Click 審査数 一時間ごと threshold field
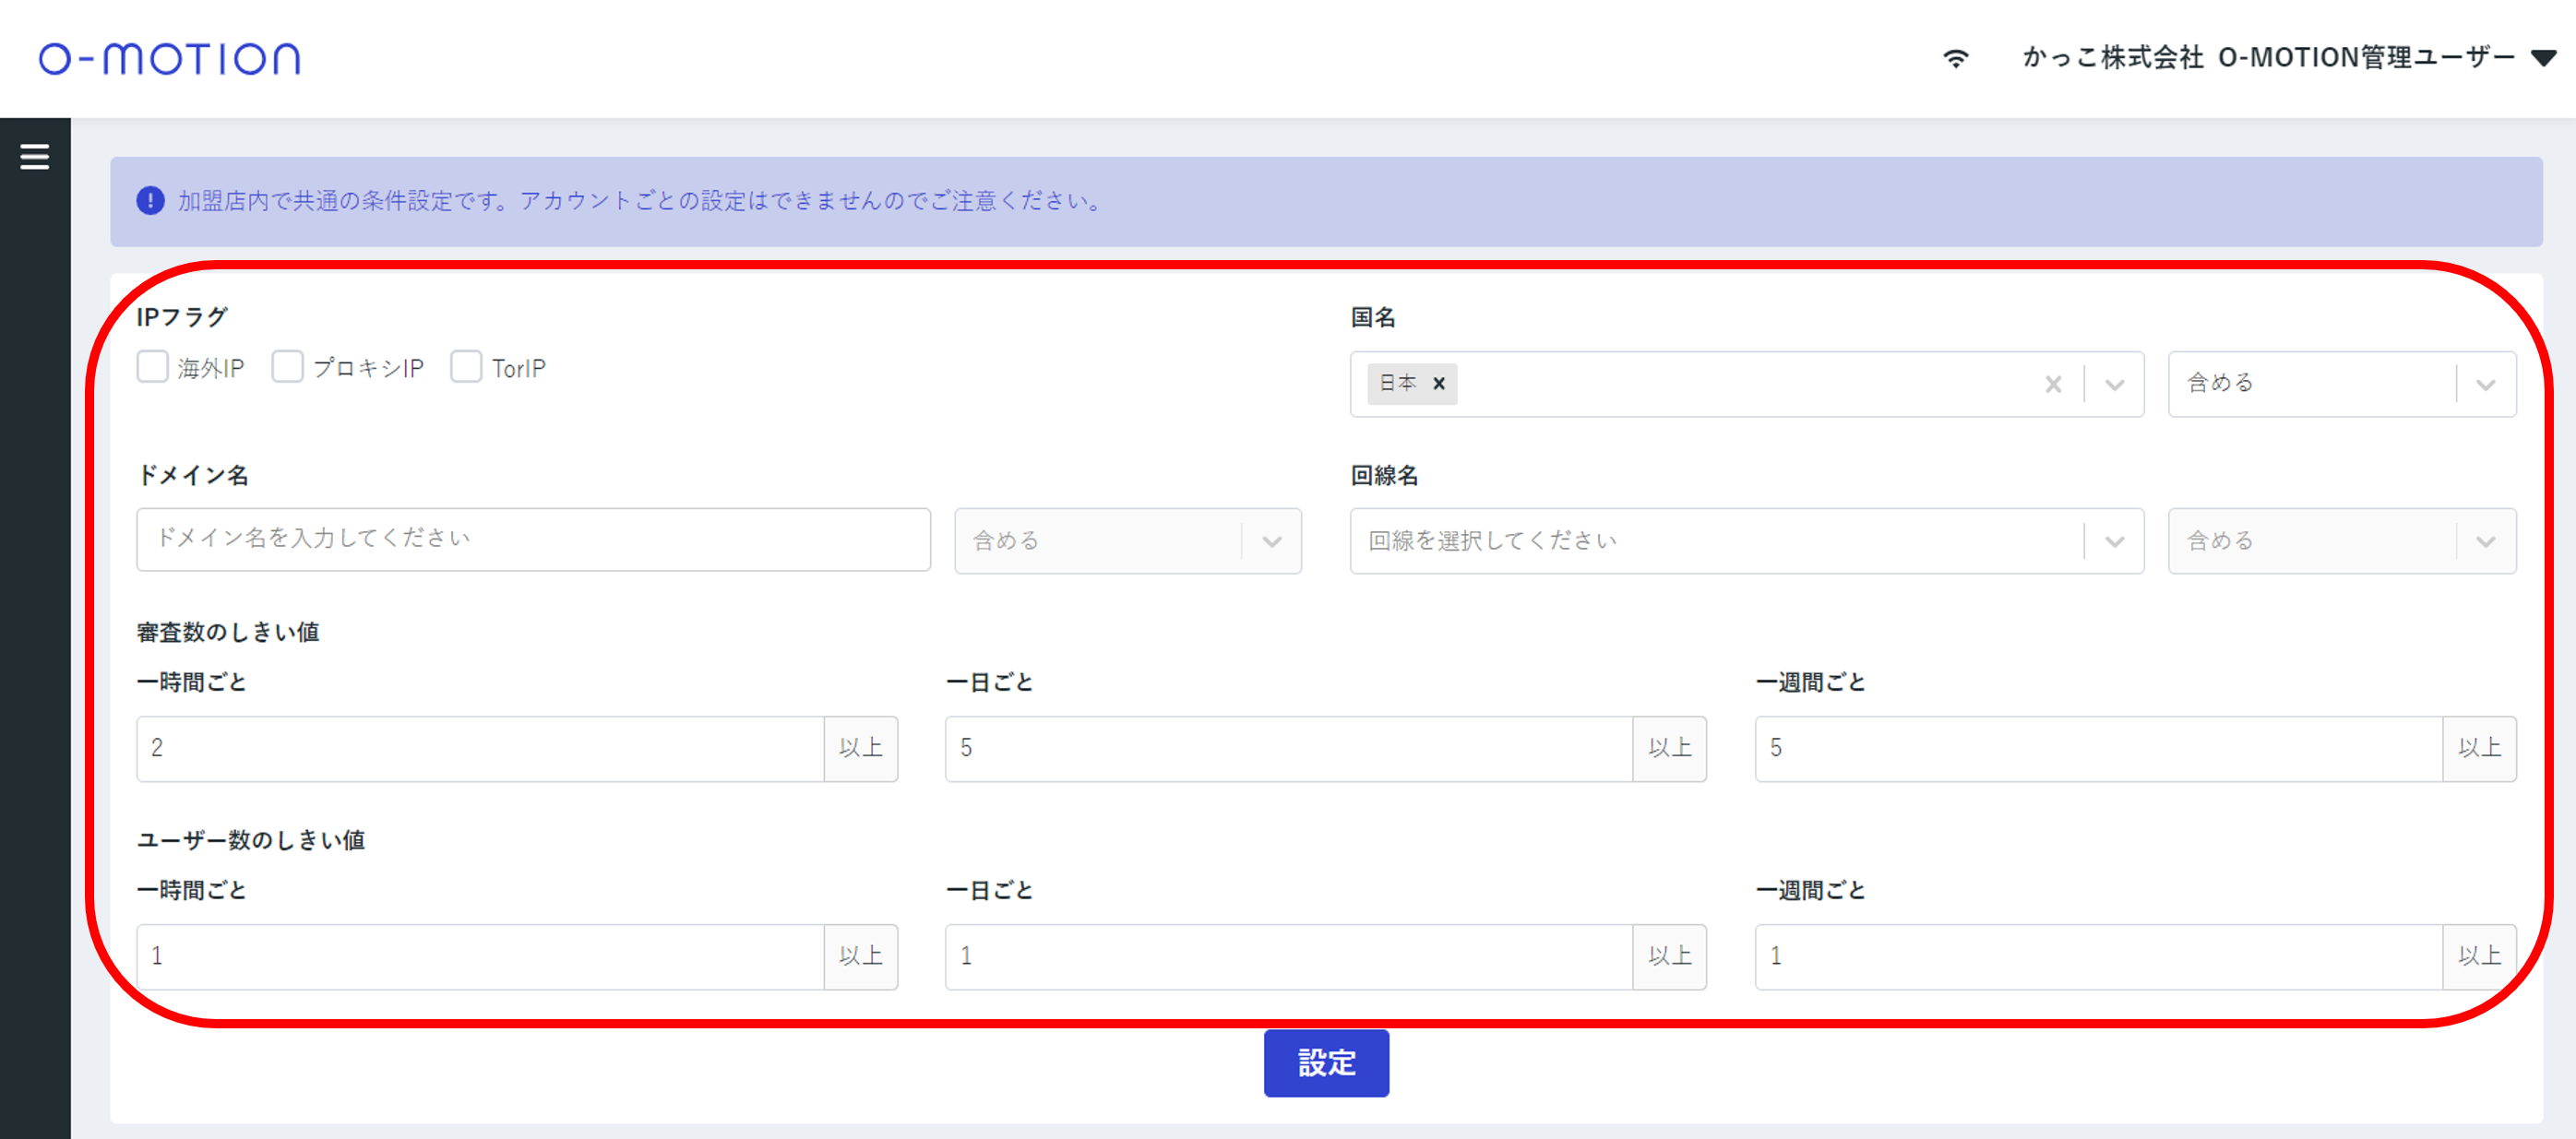Screen dimensions: 2576x1139 tap(480, 748)
